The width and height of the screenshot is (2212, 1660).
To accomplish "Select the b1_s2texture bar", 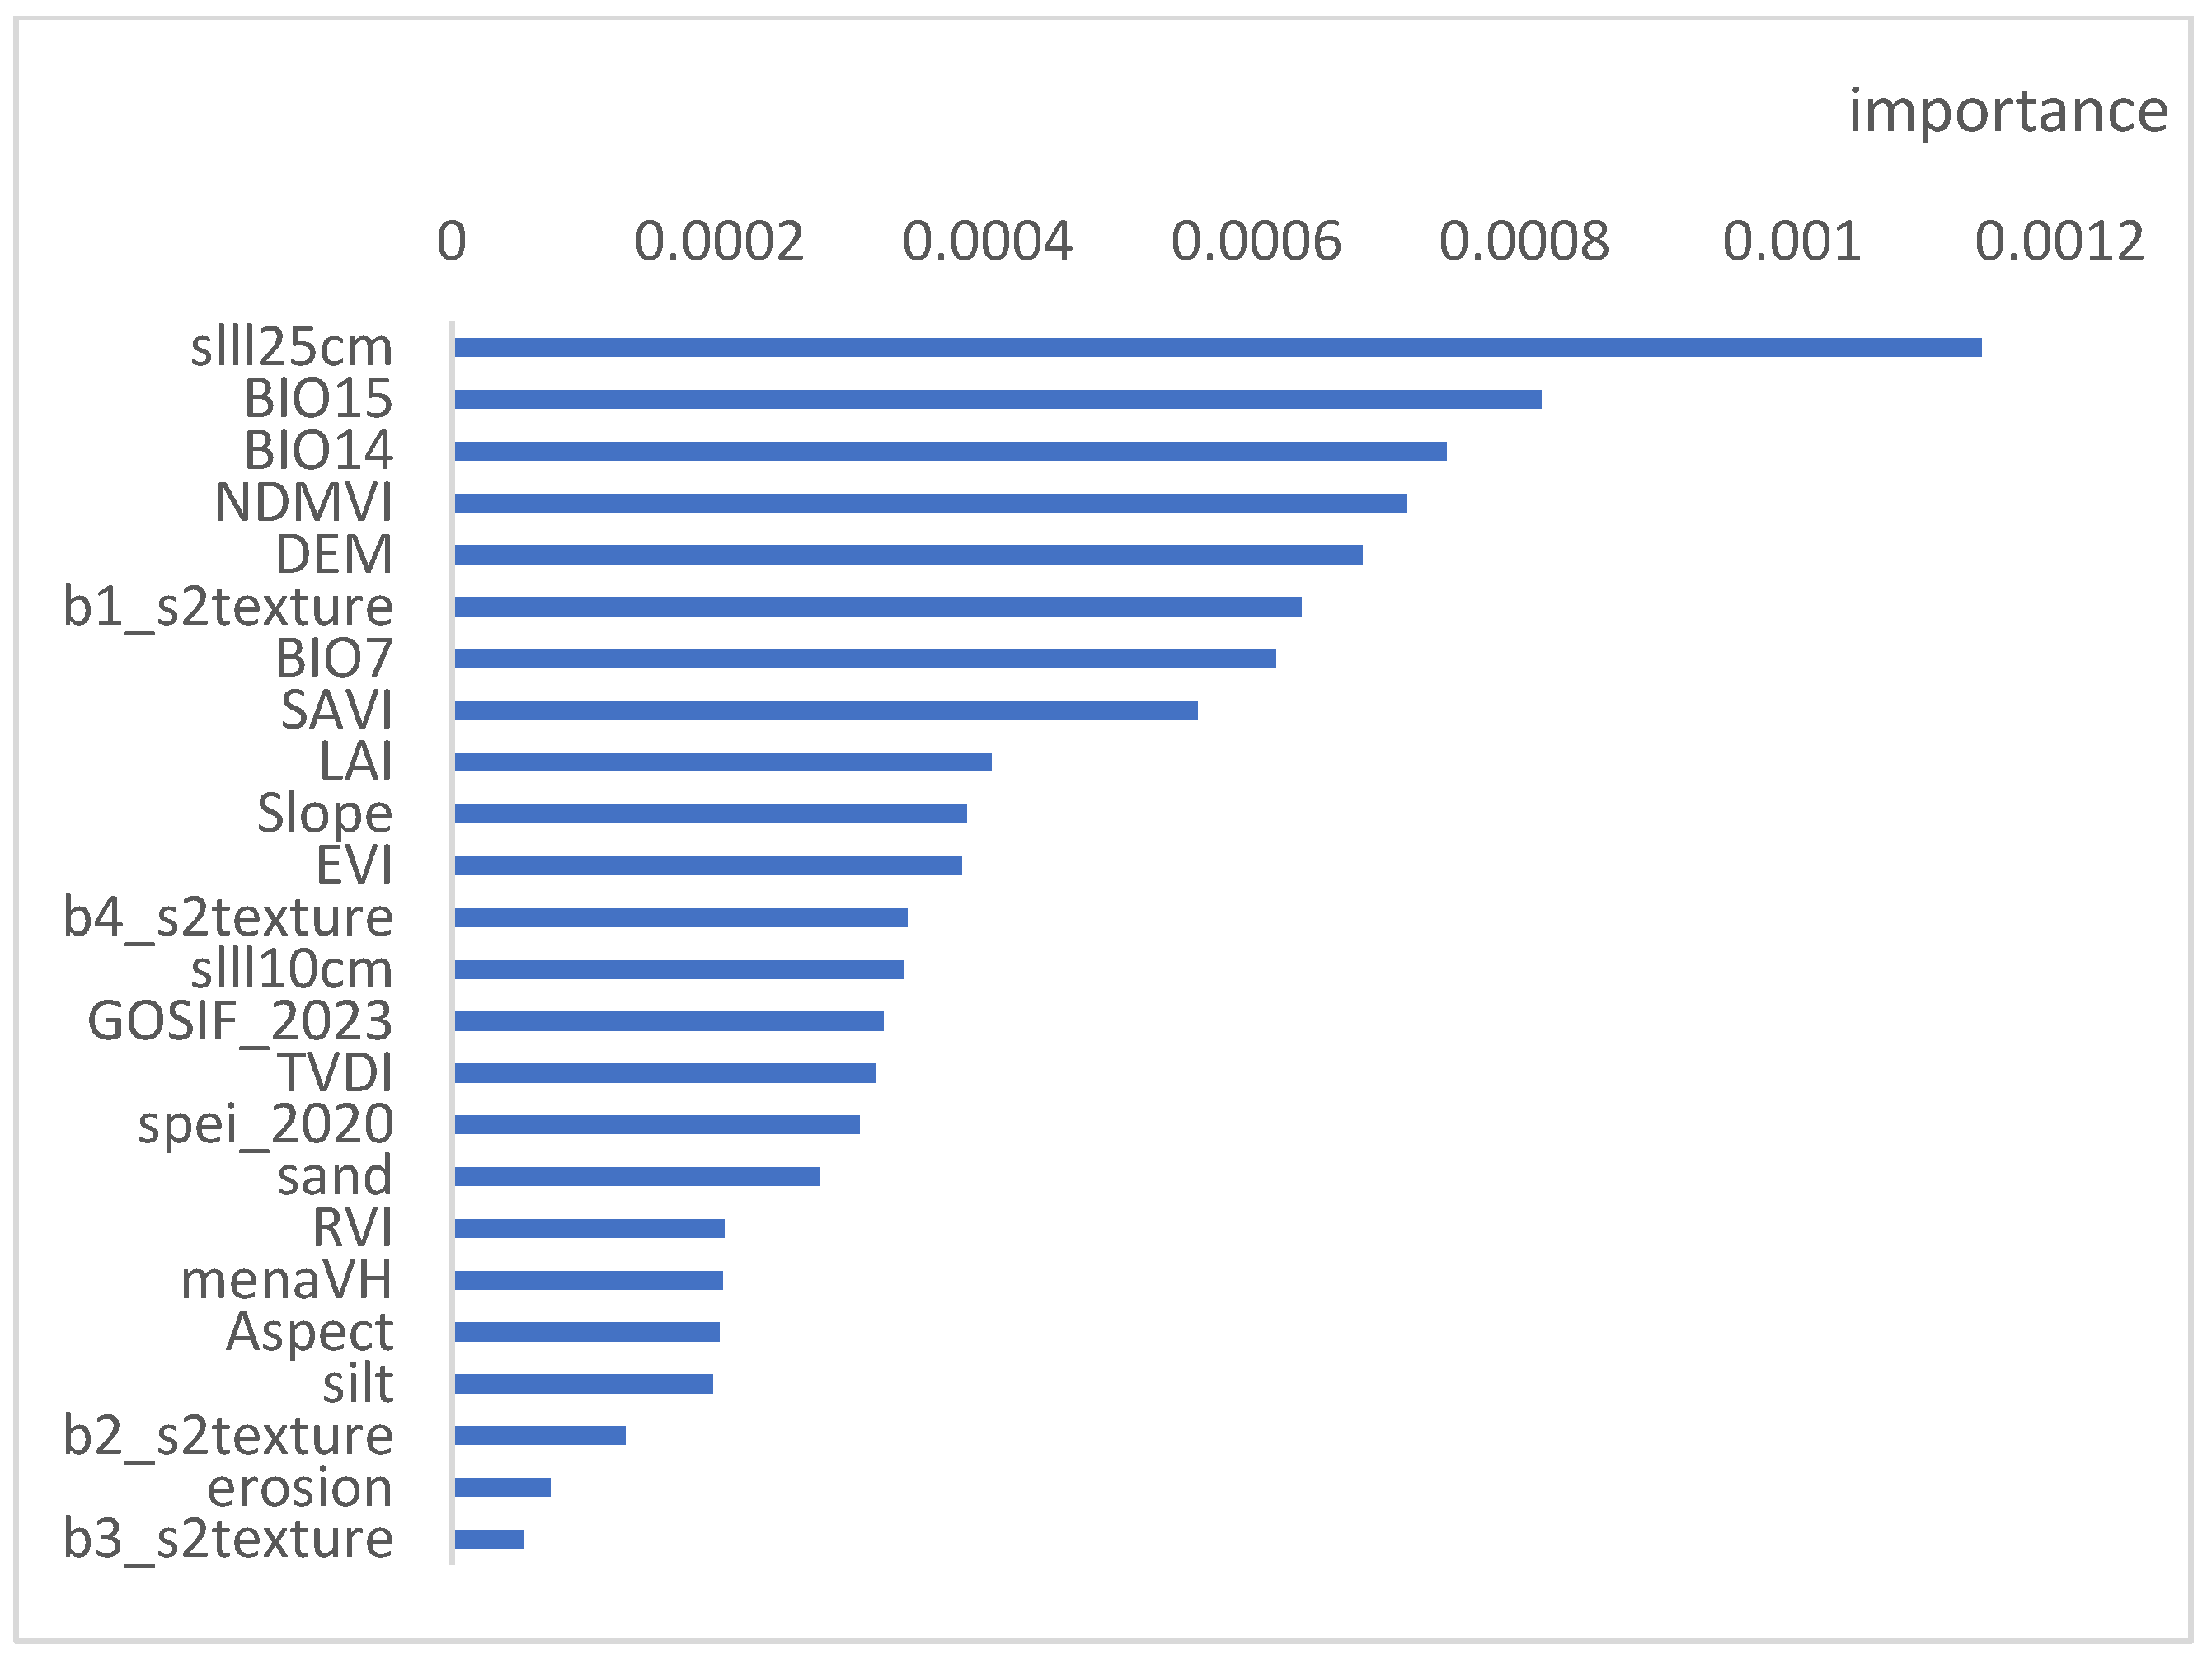I will 877,606.
